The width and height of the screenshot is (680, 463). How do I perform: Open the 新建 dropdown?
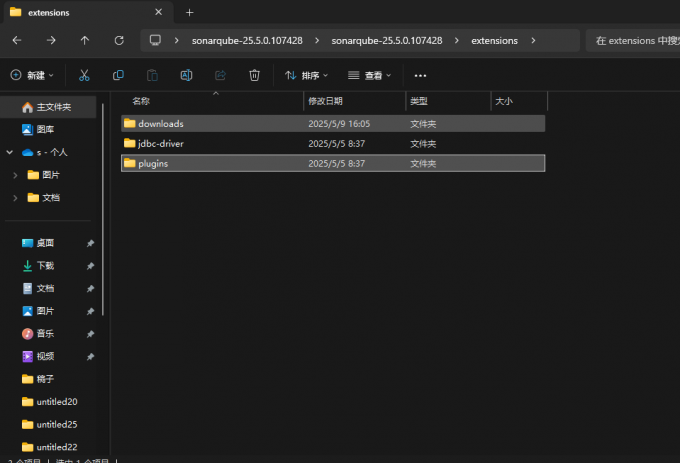32,75
